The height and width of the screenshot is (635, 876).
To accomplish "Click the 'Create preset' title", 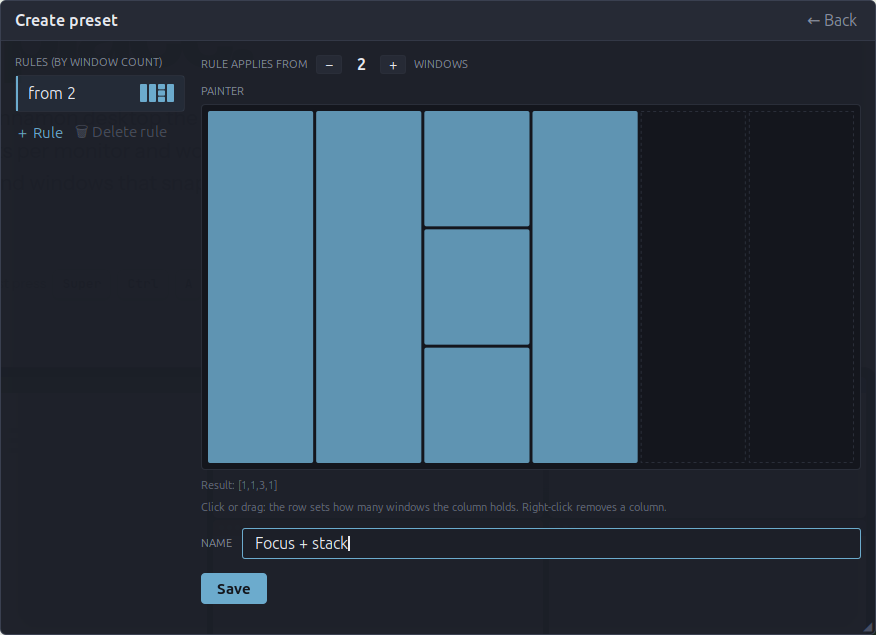I will (66, 21).
